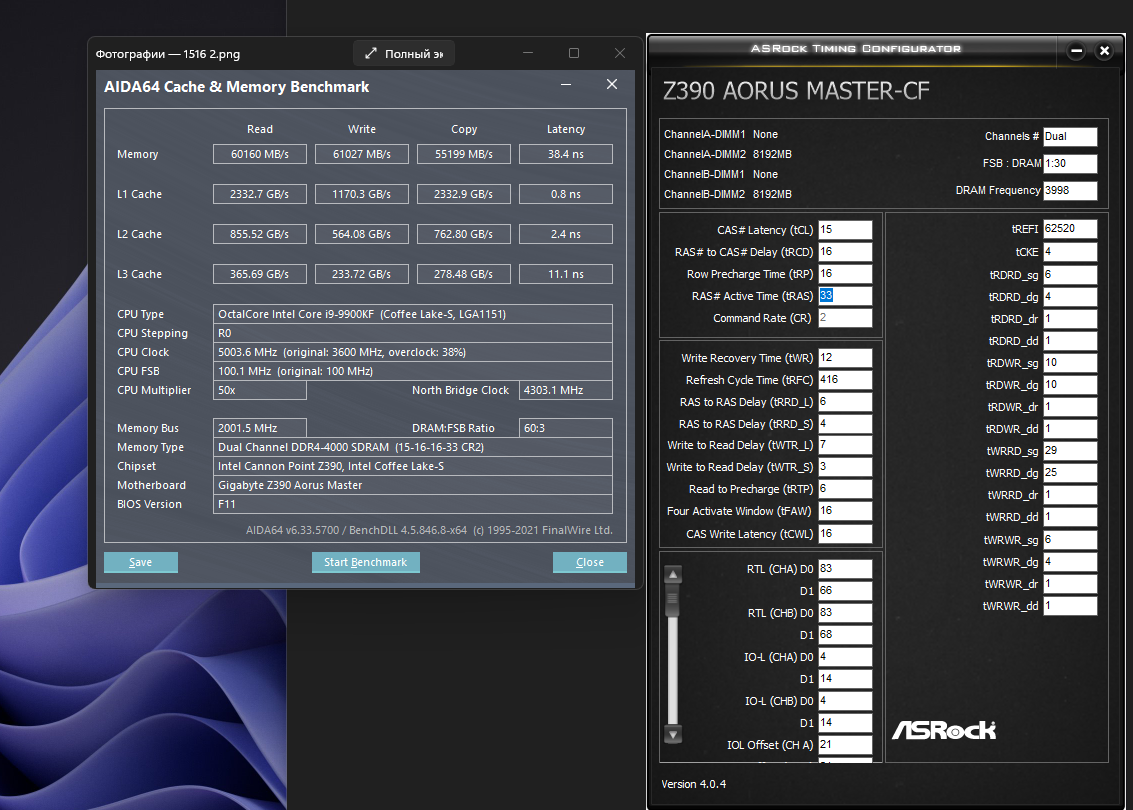The width and height of the screenshot is (1133, 810).
Task: Click the Write Recovery Time (tWR) field
Action: tap(845, 358)
